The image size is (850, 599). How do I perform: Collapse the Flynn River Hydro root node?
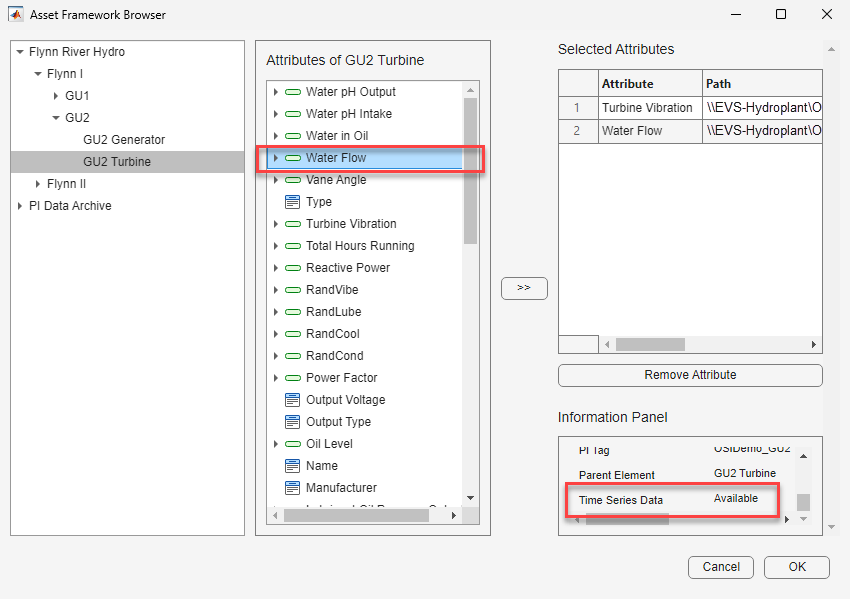tap(18, 51)
